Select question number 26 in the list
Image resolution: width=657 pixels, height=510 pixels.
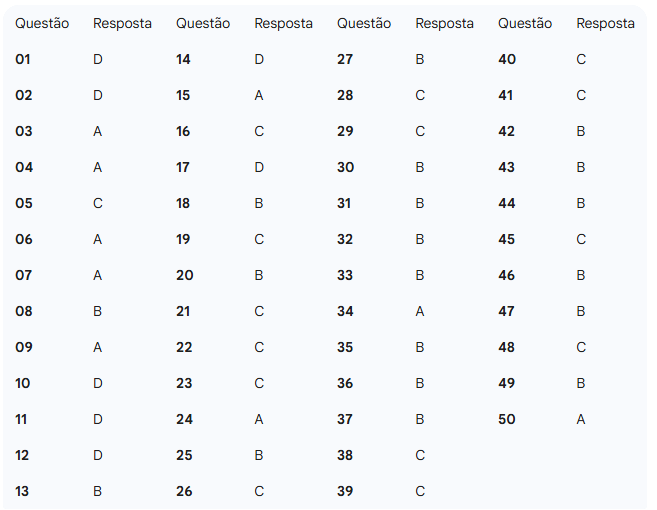pos(184,492)
